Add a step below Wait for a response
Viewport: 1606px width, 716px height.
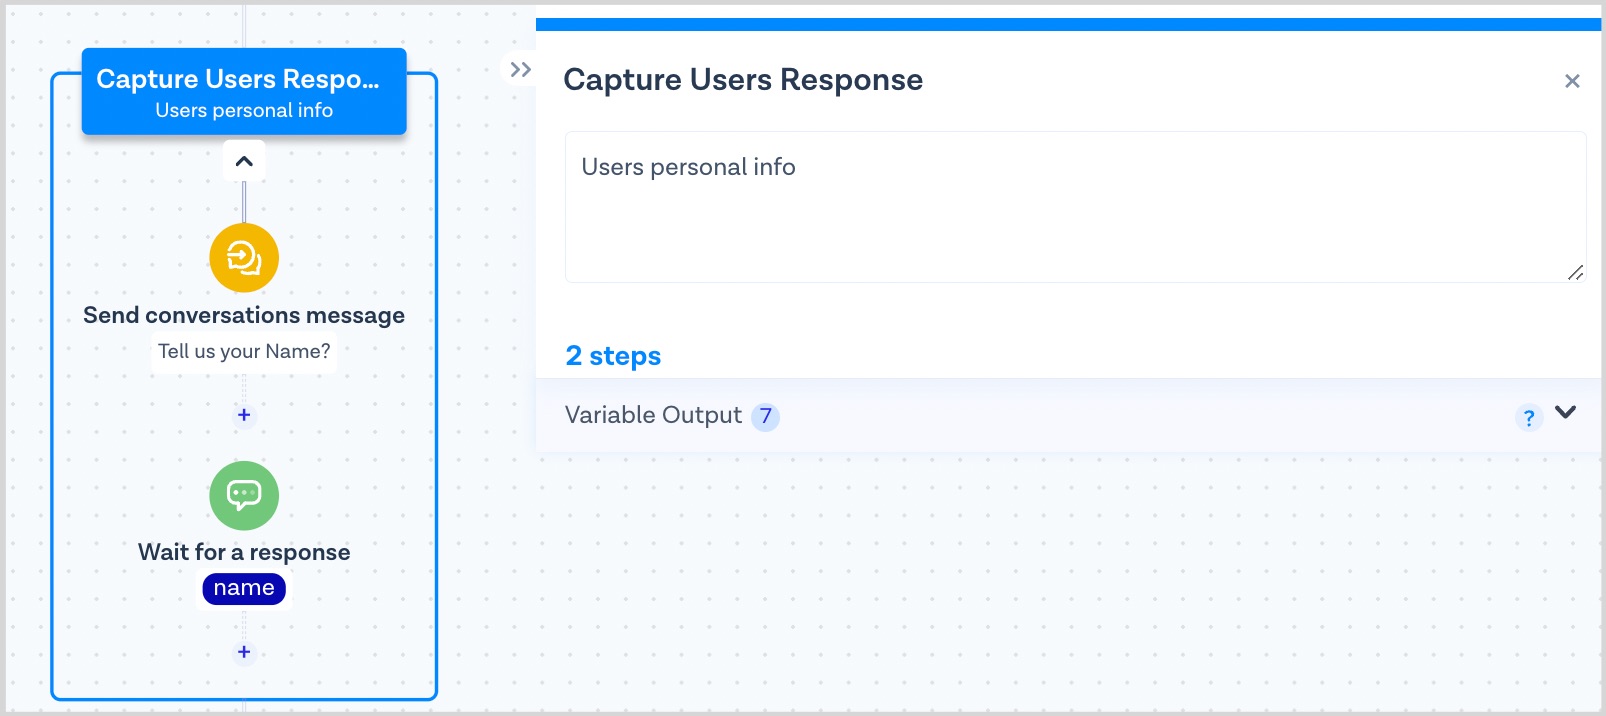[244, 652]
